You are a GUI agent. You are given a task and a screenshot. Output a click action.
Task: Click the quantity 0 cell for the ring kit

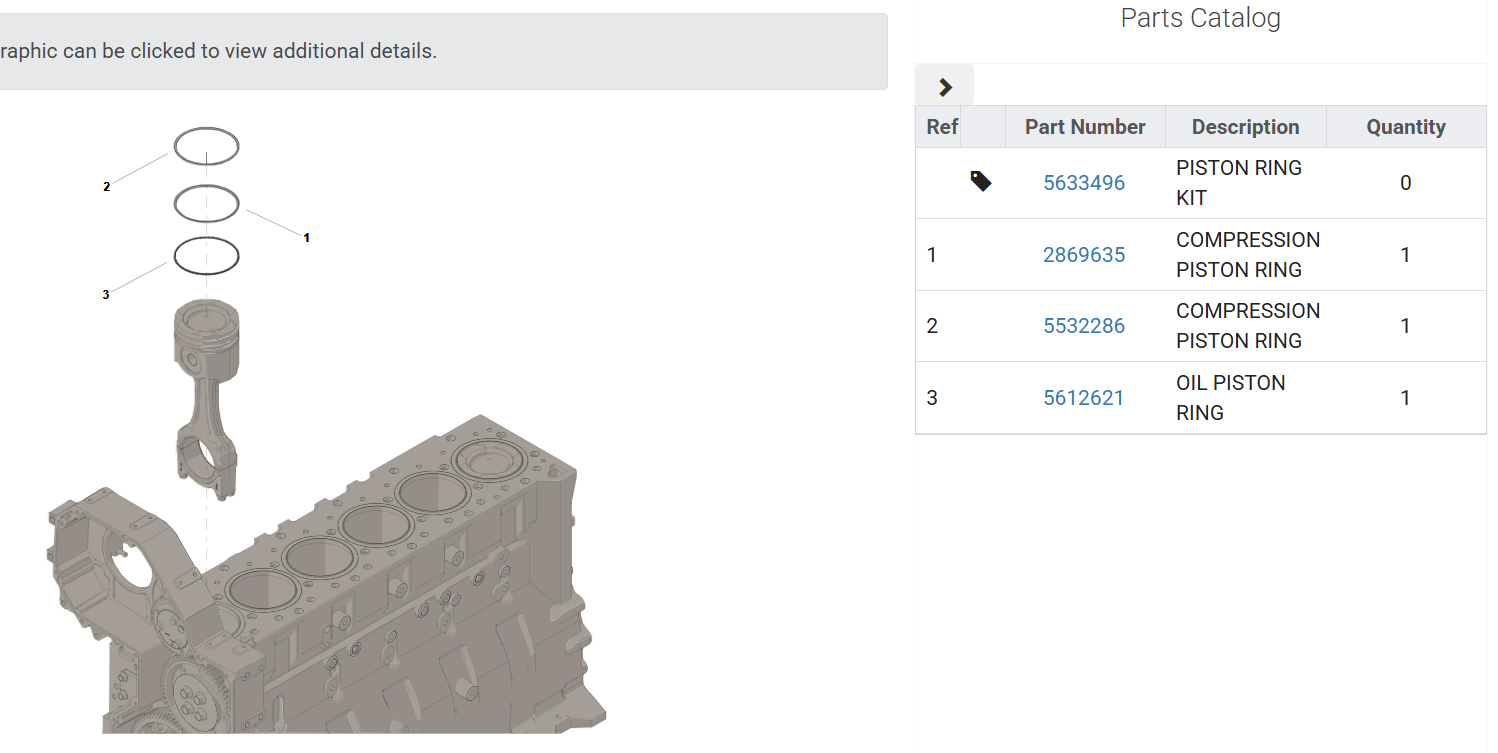click(x=1406, y=183)
